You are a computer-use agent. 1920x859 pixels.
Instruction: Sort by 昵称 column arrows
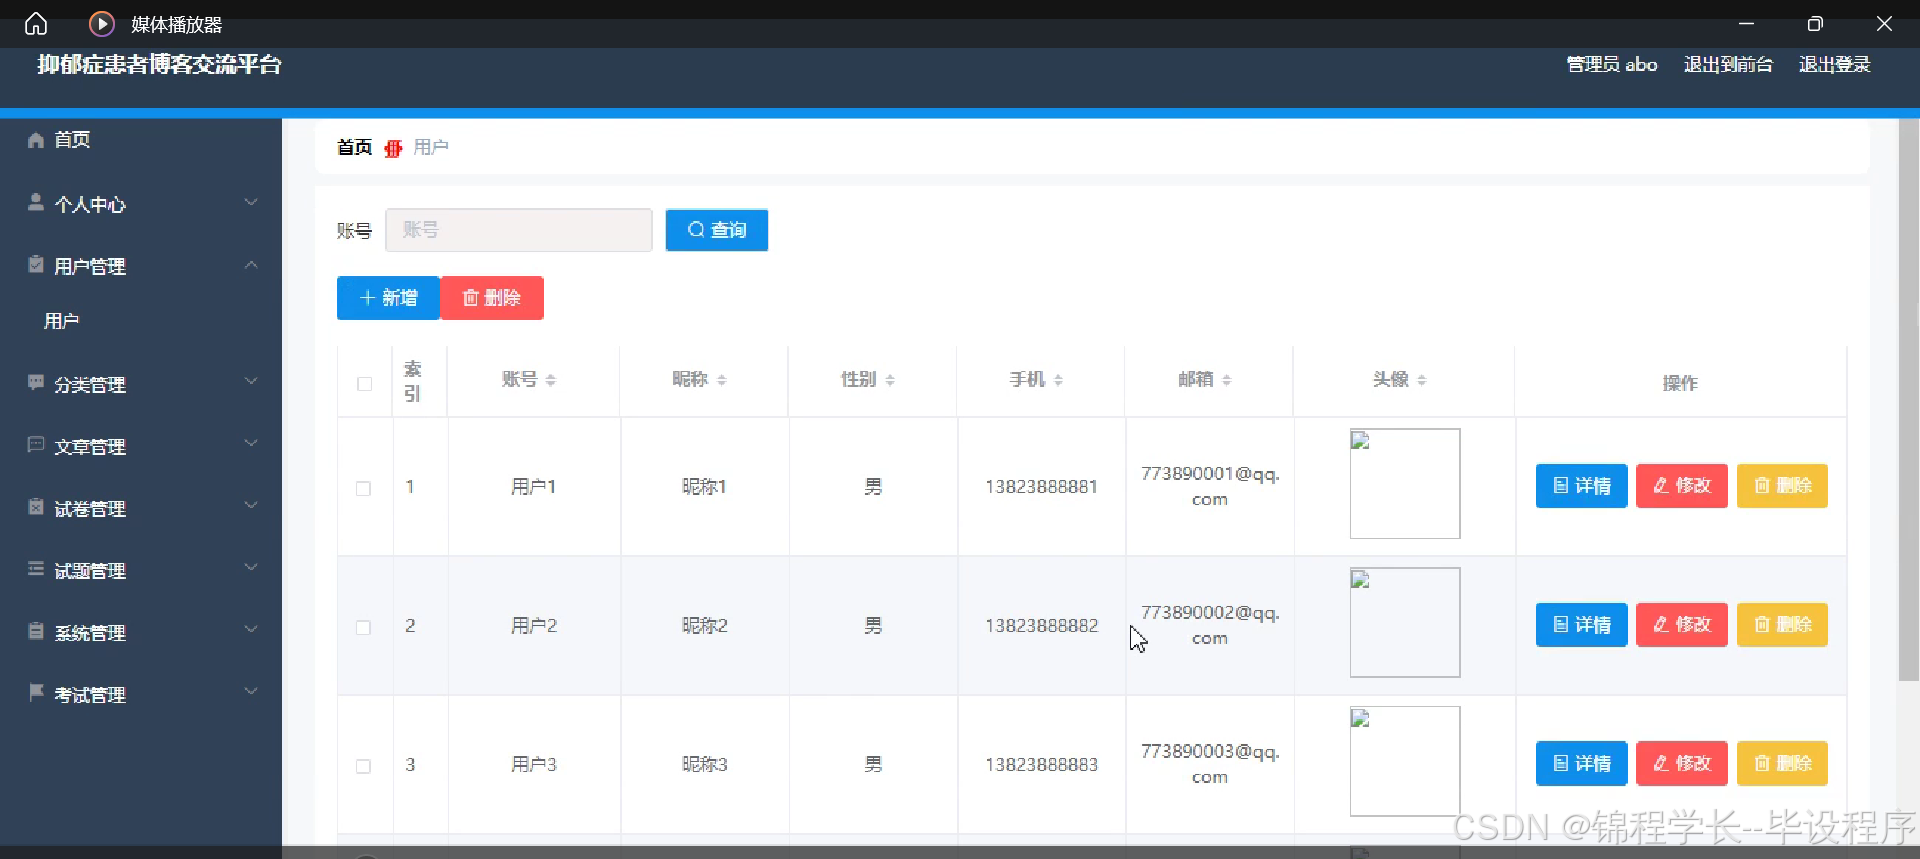(721, 380)
